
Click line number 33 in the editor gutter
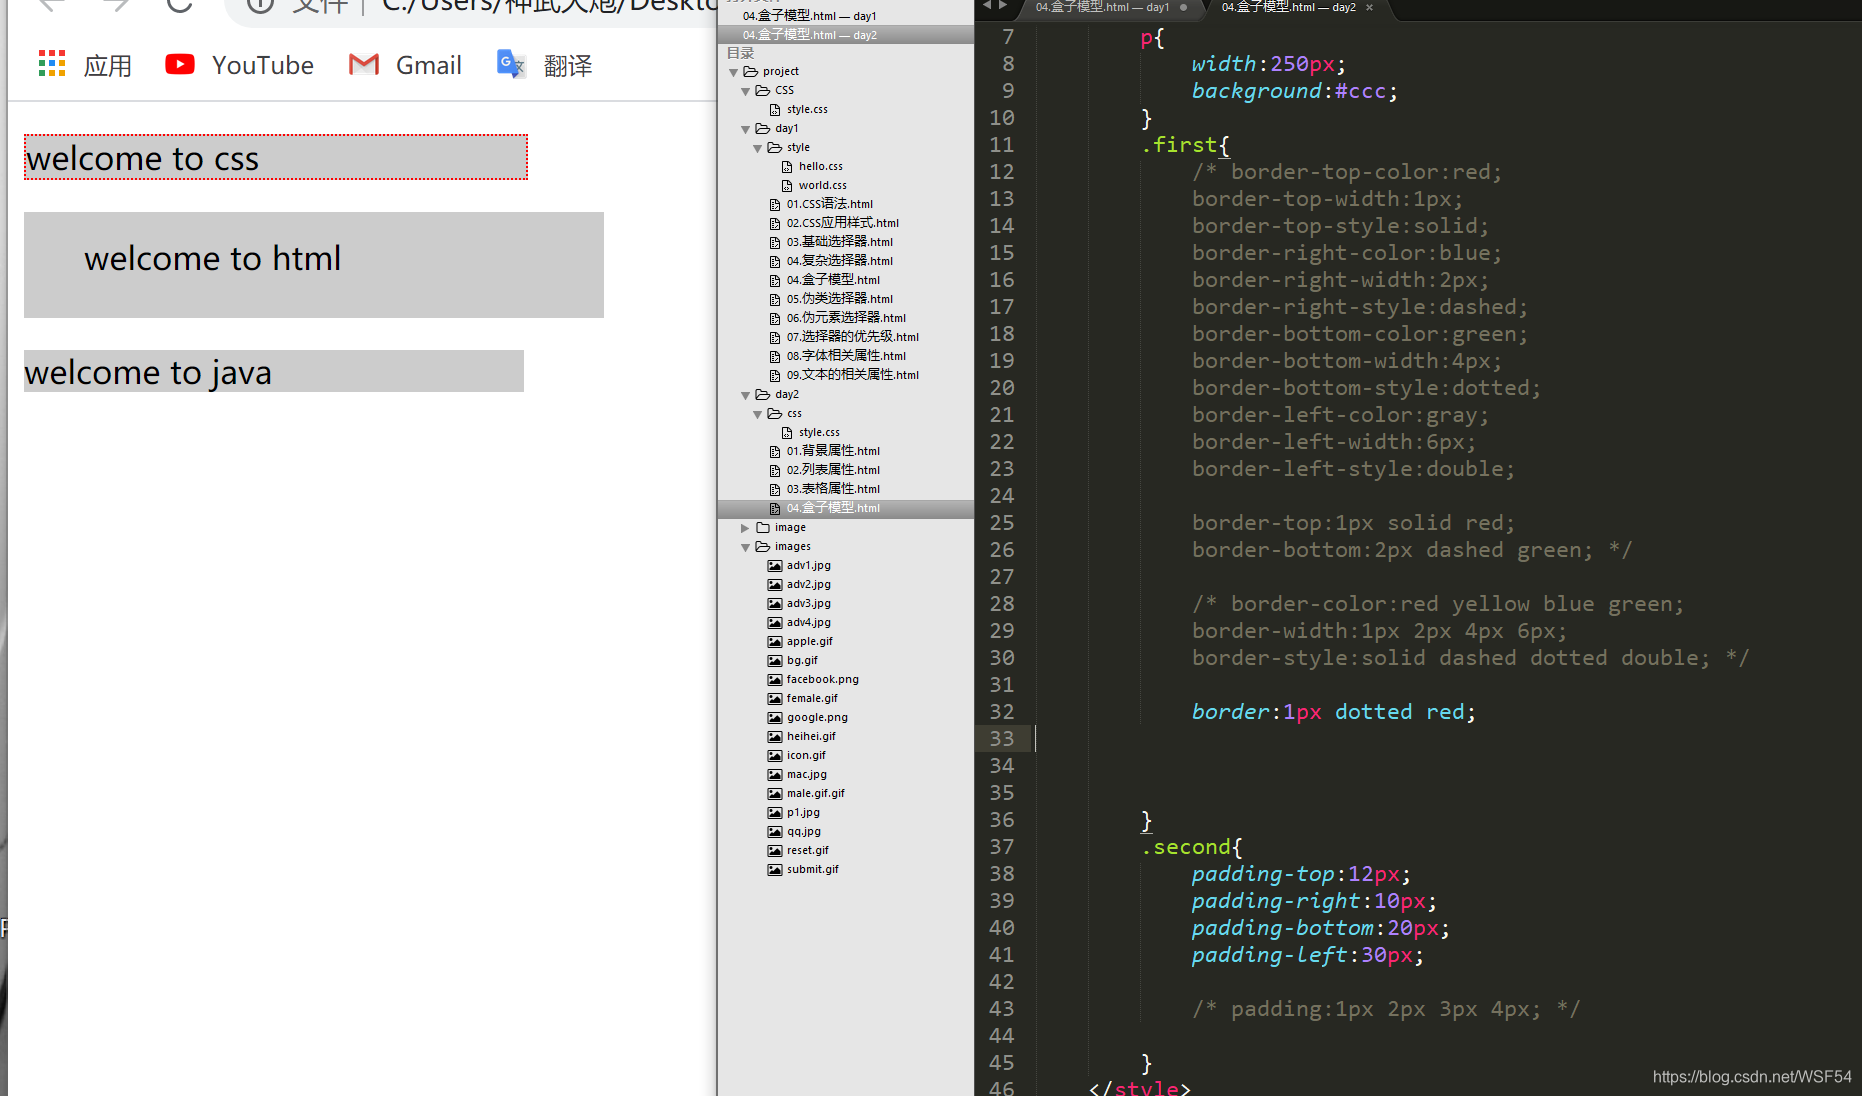(x=1002, y=739)
